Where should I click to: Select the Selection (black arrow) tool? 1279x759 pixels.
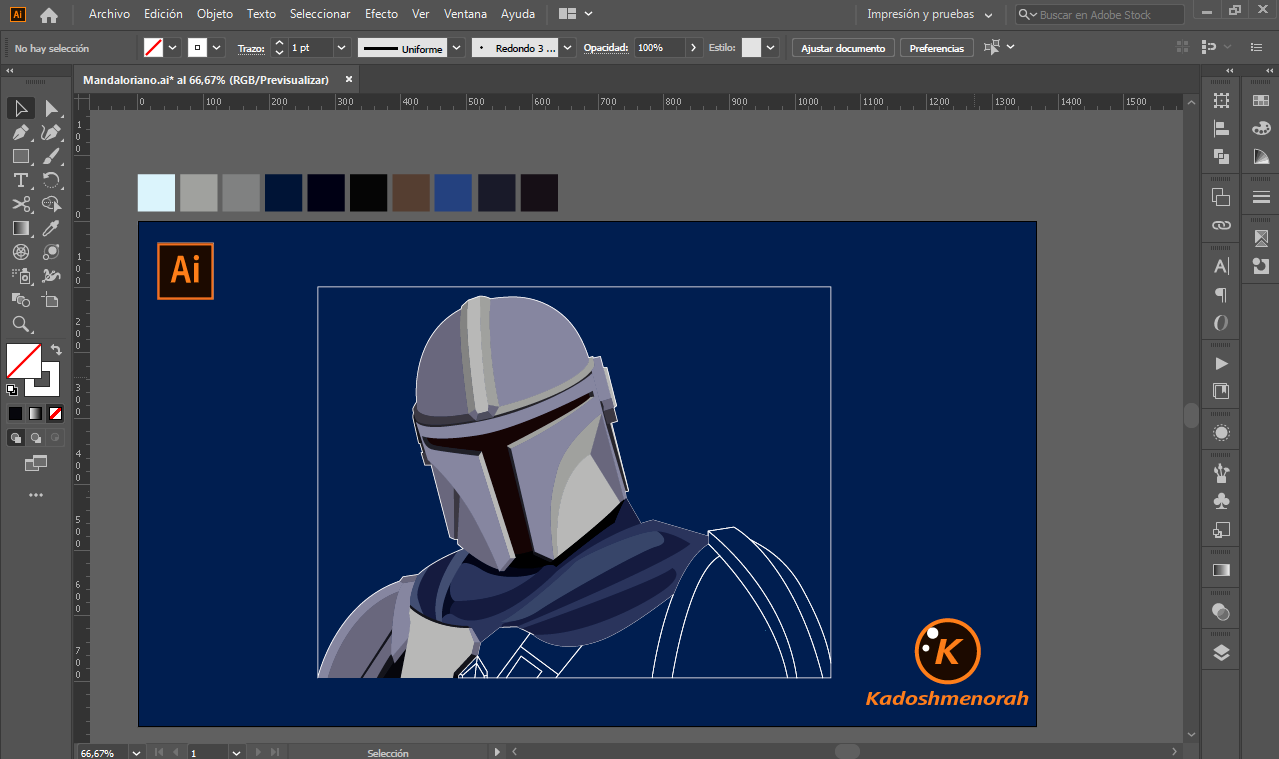coord(20,108)
